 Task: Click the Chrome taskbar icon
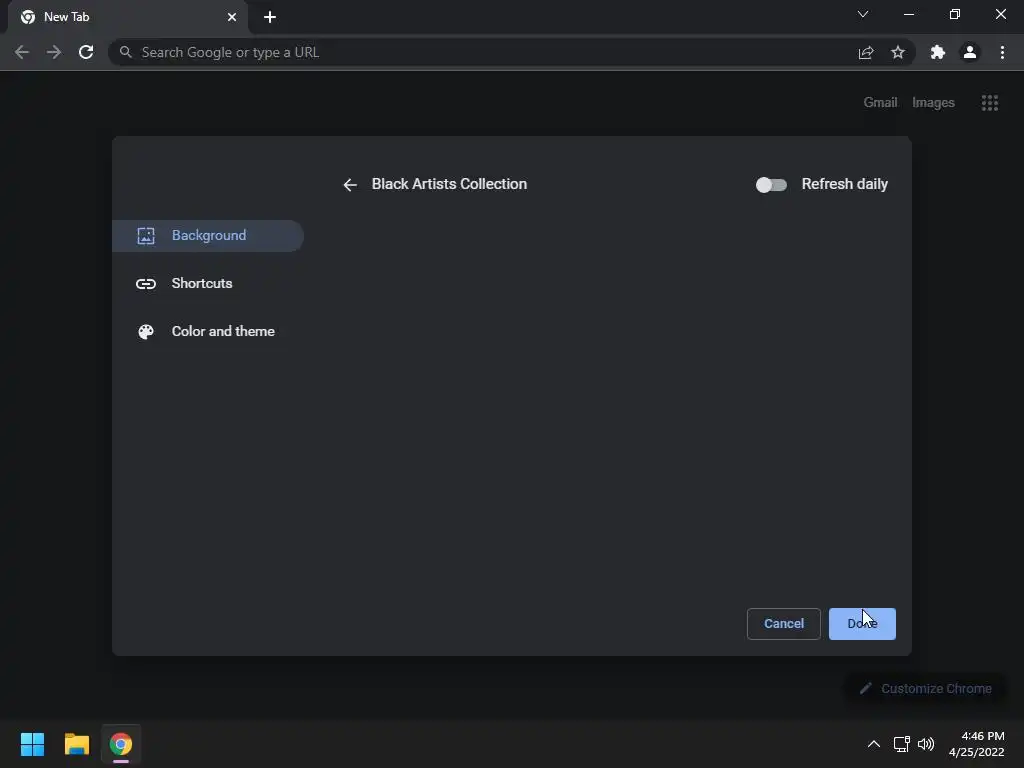click(x=121, y=744)
